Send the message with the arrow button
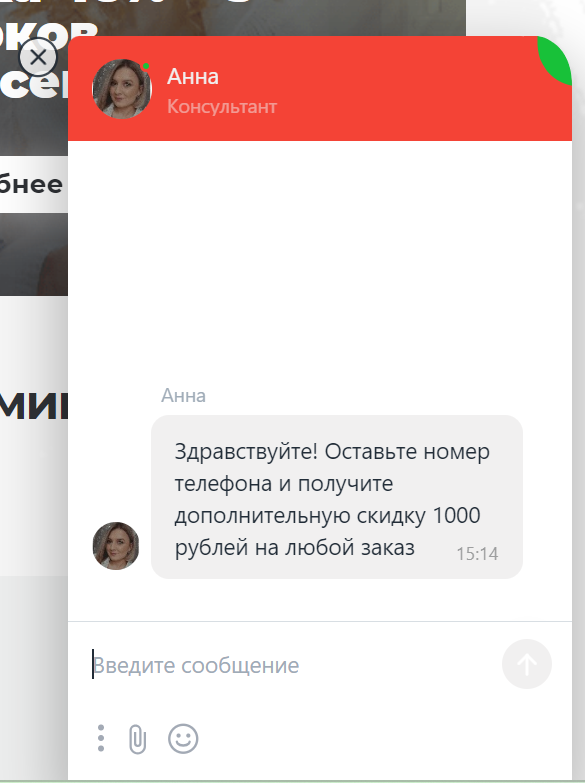The width and height of the screenshot is (585, 783). 527,664
